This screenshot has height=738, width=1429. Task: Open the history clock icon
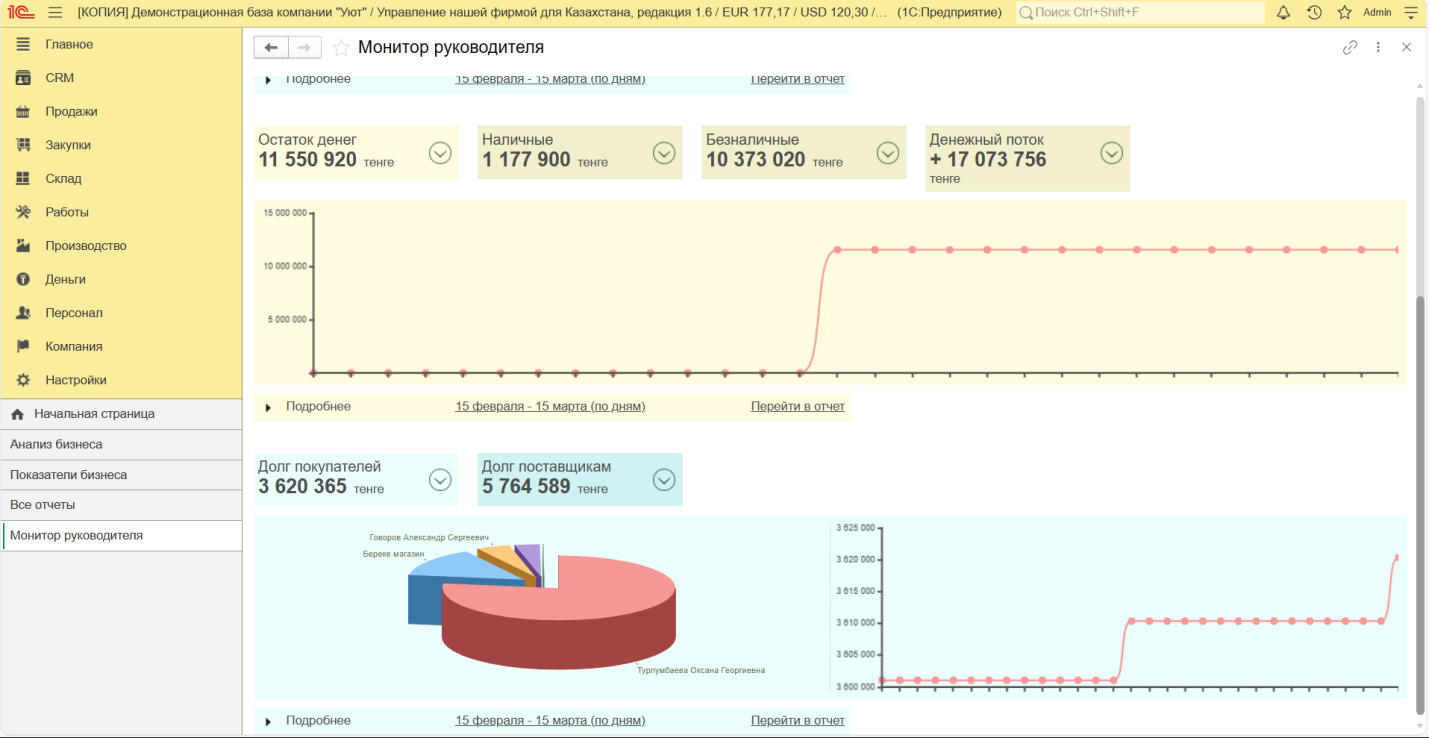coord(1314,12)
